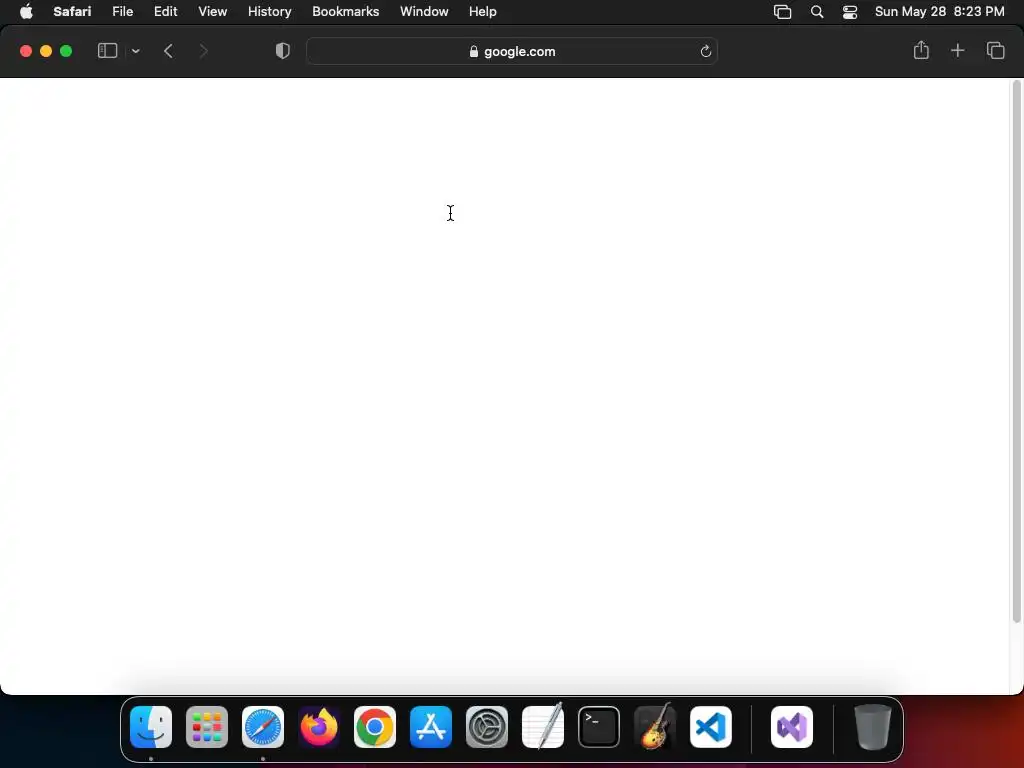Show the tab overview
Viewport: 1024px width, 768px height.
(x=995, y=50)
